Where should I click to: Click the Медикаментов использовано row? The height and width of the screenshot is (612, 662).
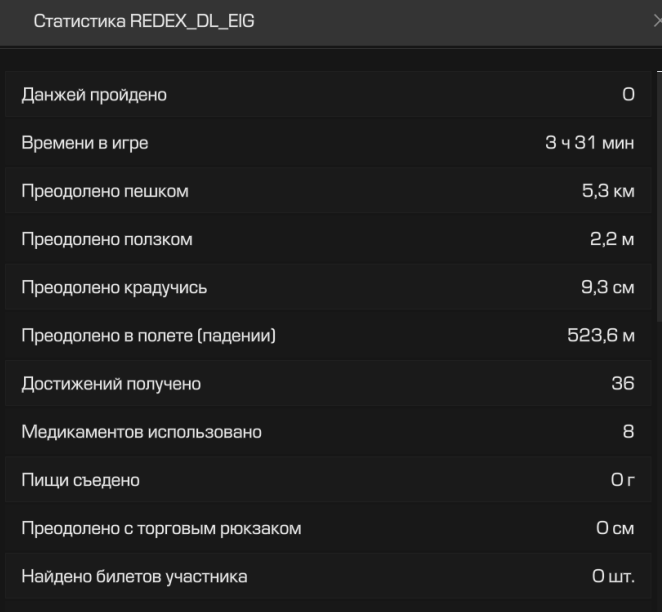328,431
